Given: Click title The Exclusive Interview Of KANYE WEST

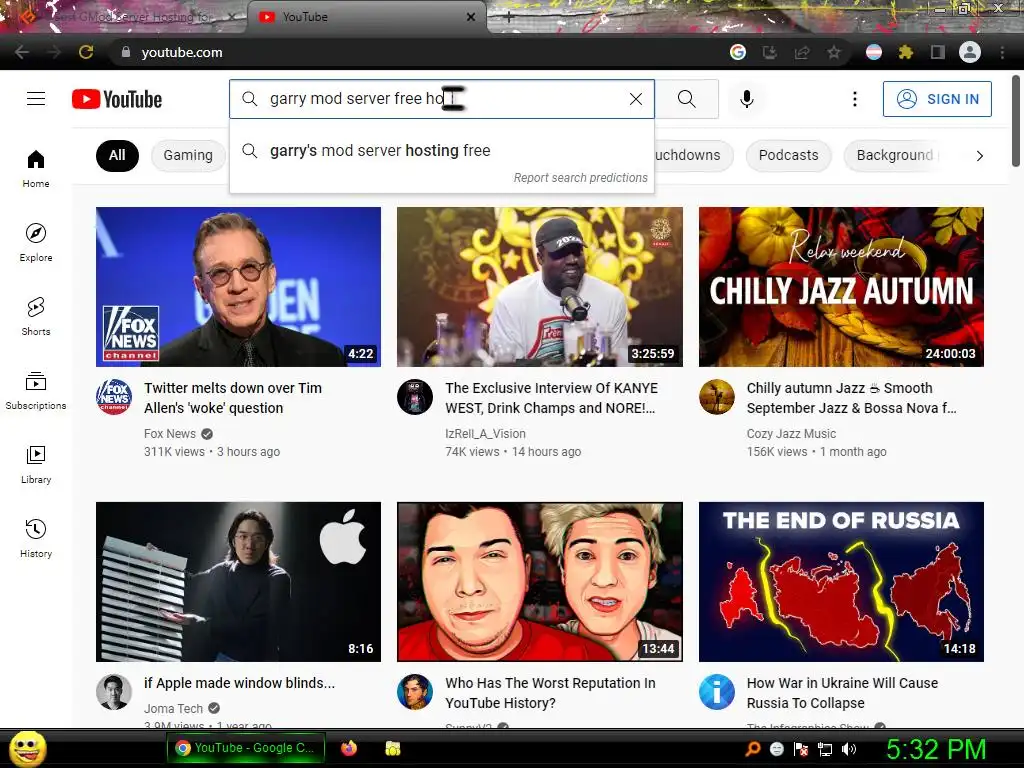Looking at the screenshot, I should tap(551, 398).
